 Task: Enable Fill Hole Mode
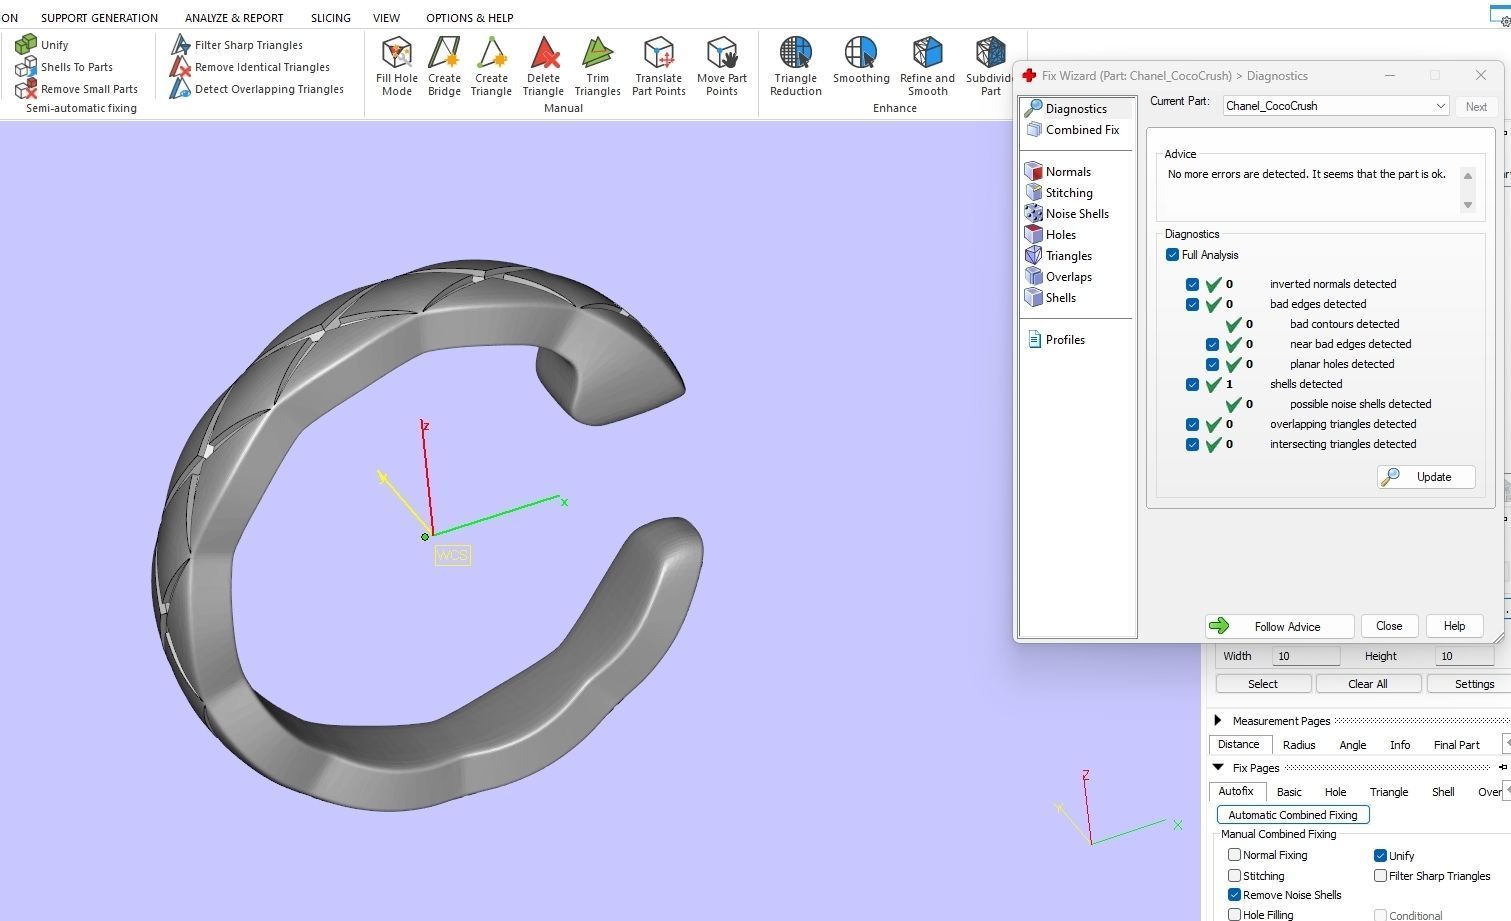pos(397,66)
